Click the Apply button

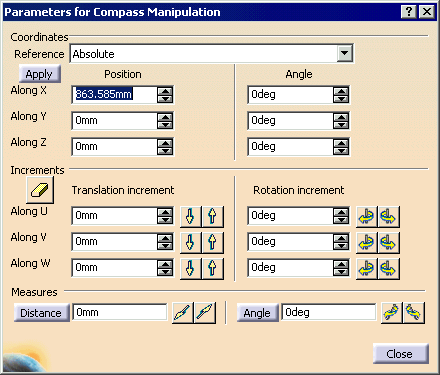[x=40, y=74]
